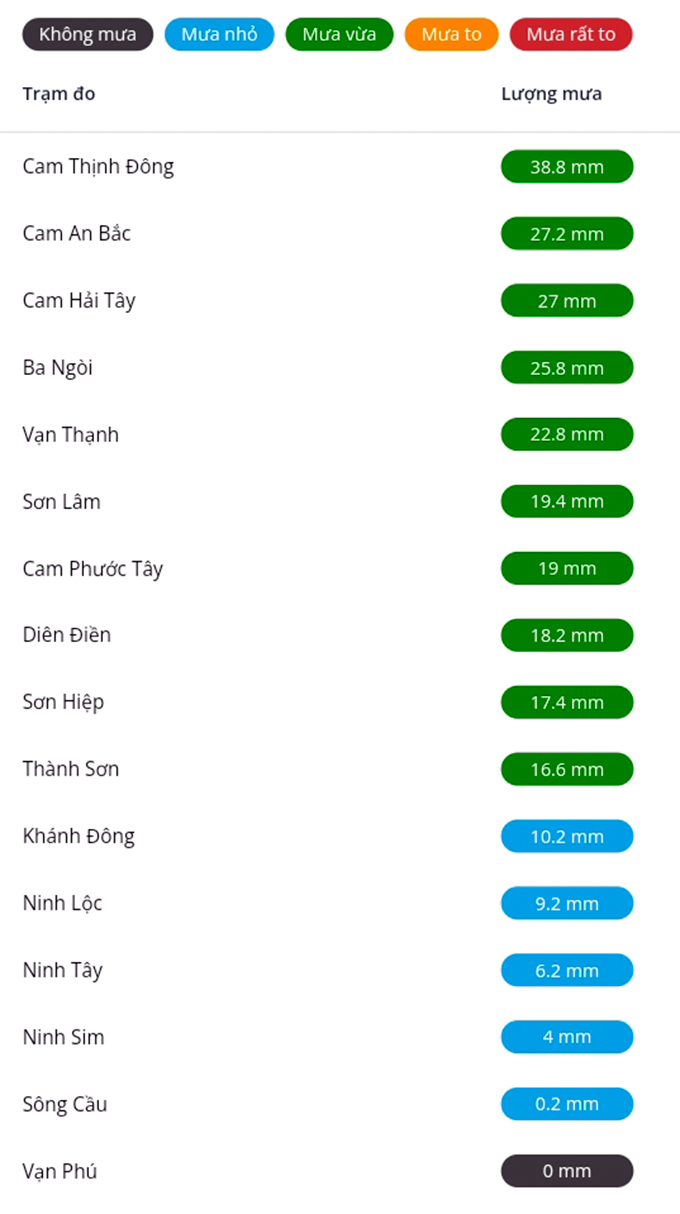Select the Cam An Bắc station
This screenshot has width=680, height=1214.
pyautogui.click(x=77, y=233)
